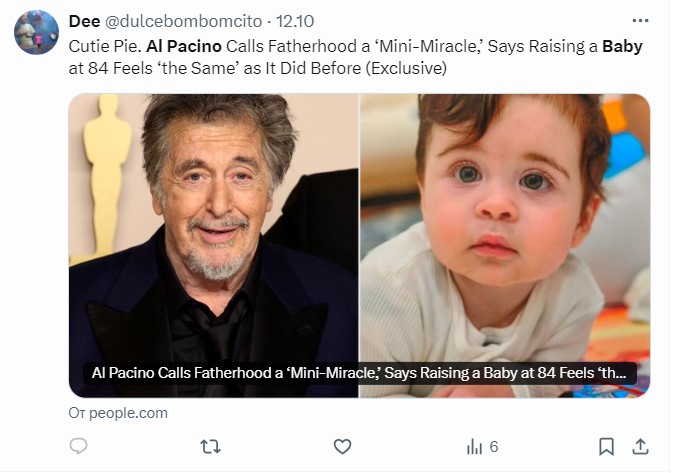Visit the people.com source link
Viewport: 690px width, 473px height.
coord(118,412)
